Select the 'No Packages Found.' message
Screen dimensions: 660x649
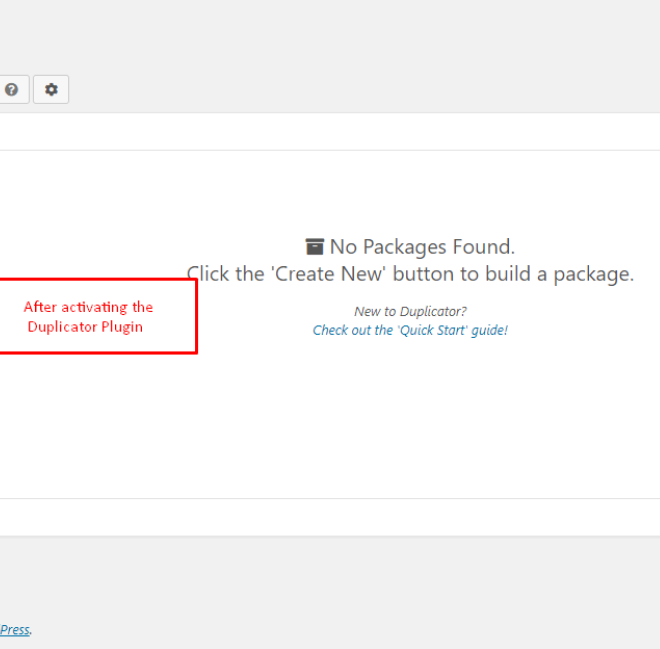point(422,247)
